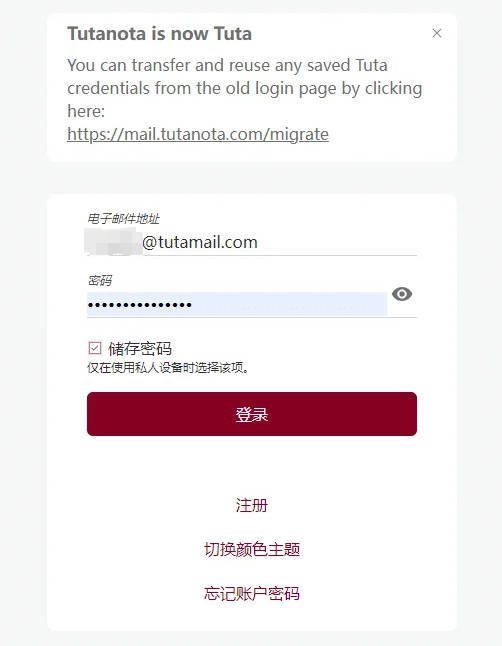Open the 忘记账户密码 recovery link

click(x=252, y=593)
